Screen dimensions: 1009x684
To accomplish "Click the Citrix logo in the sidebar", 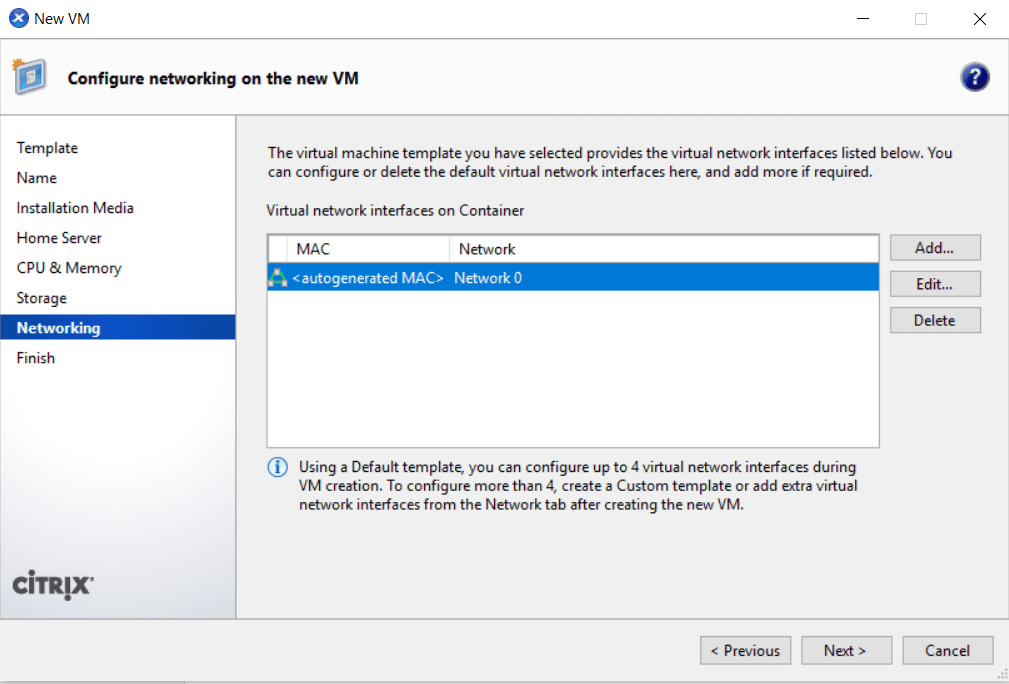I will [51, 586].
